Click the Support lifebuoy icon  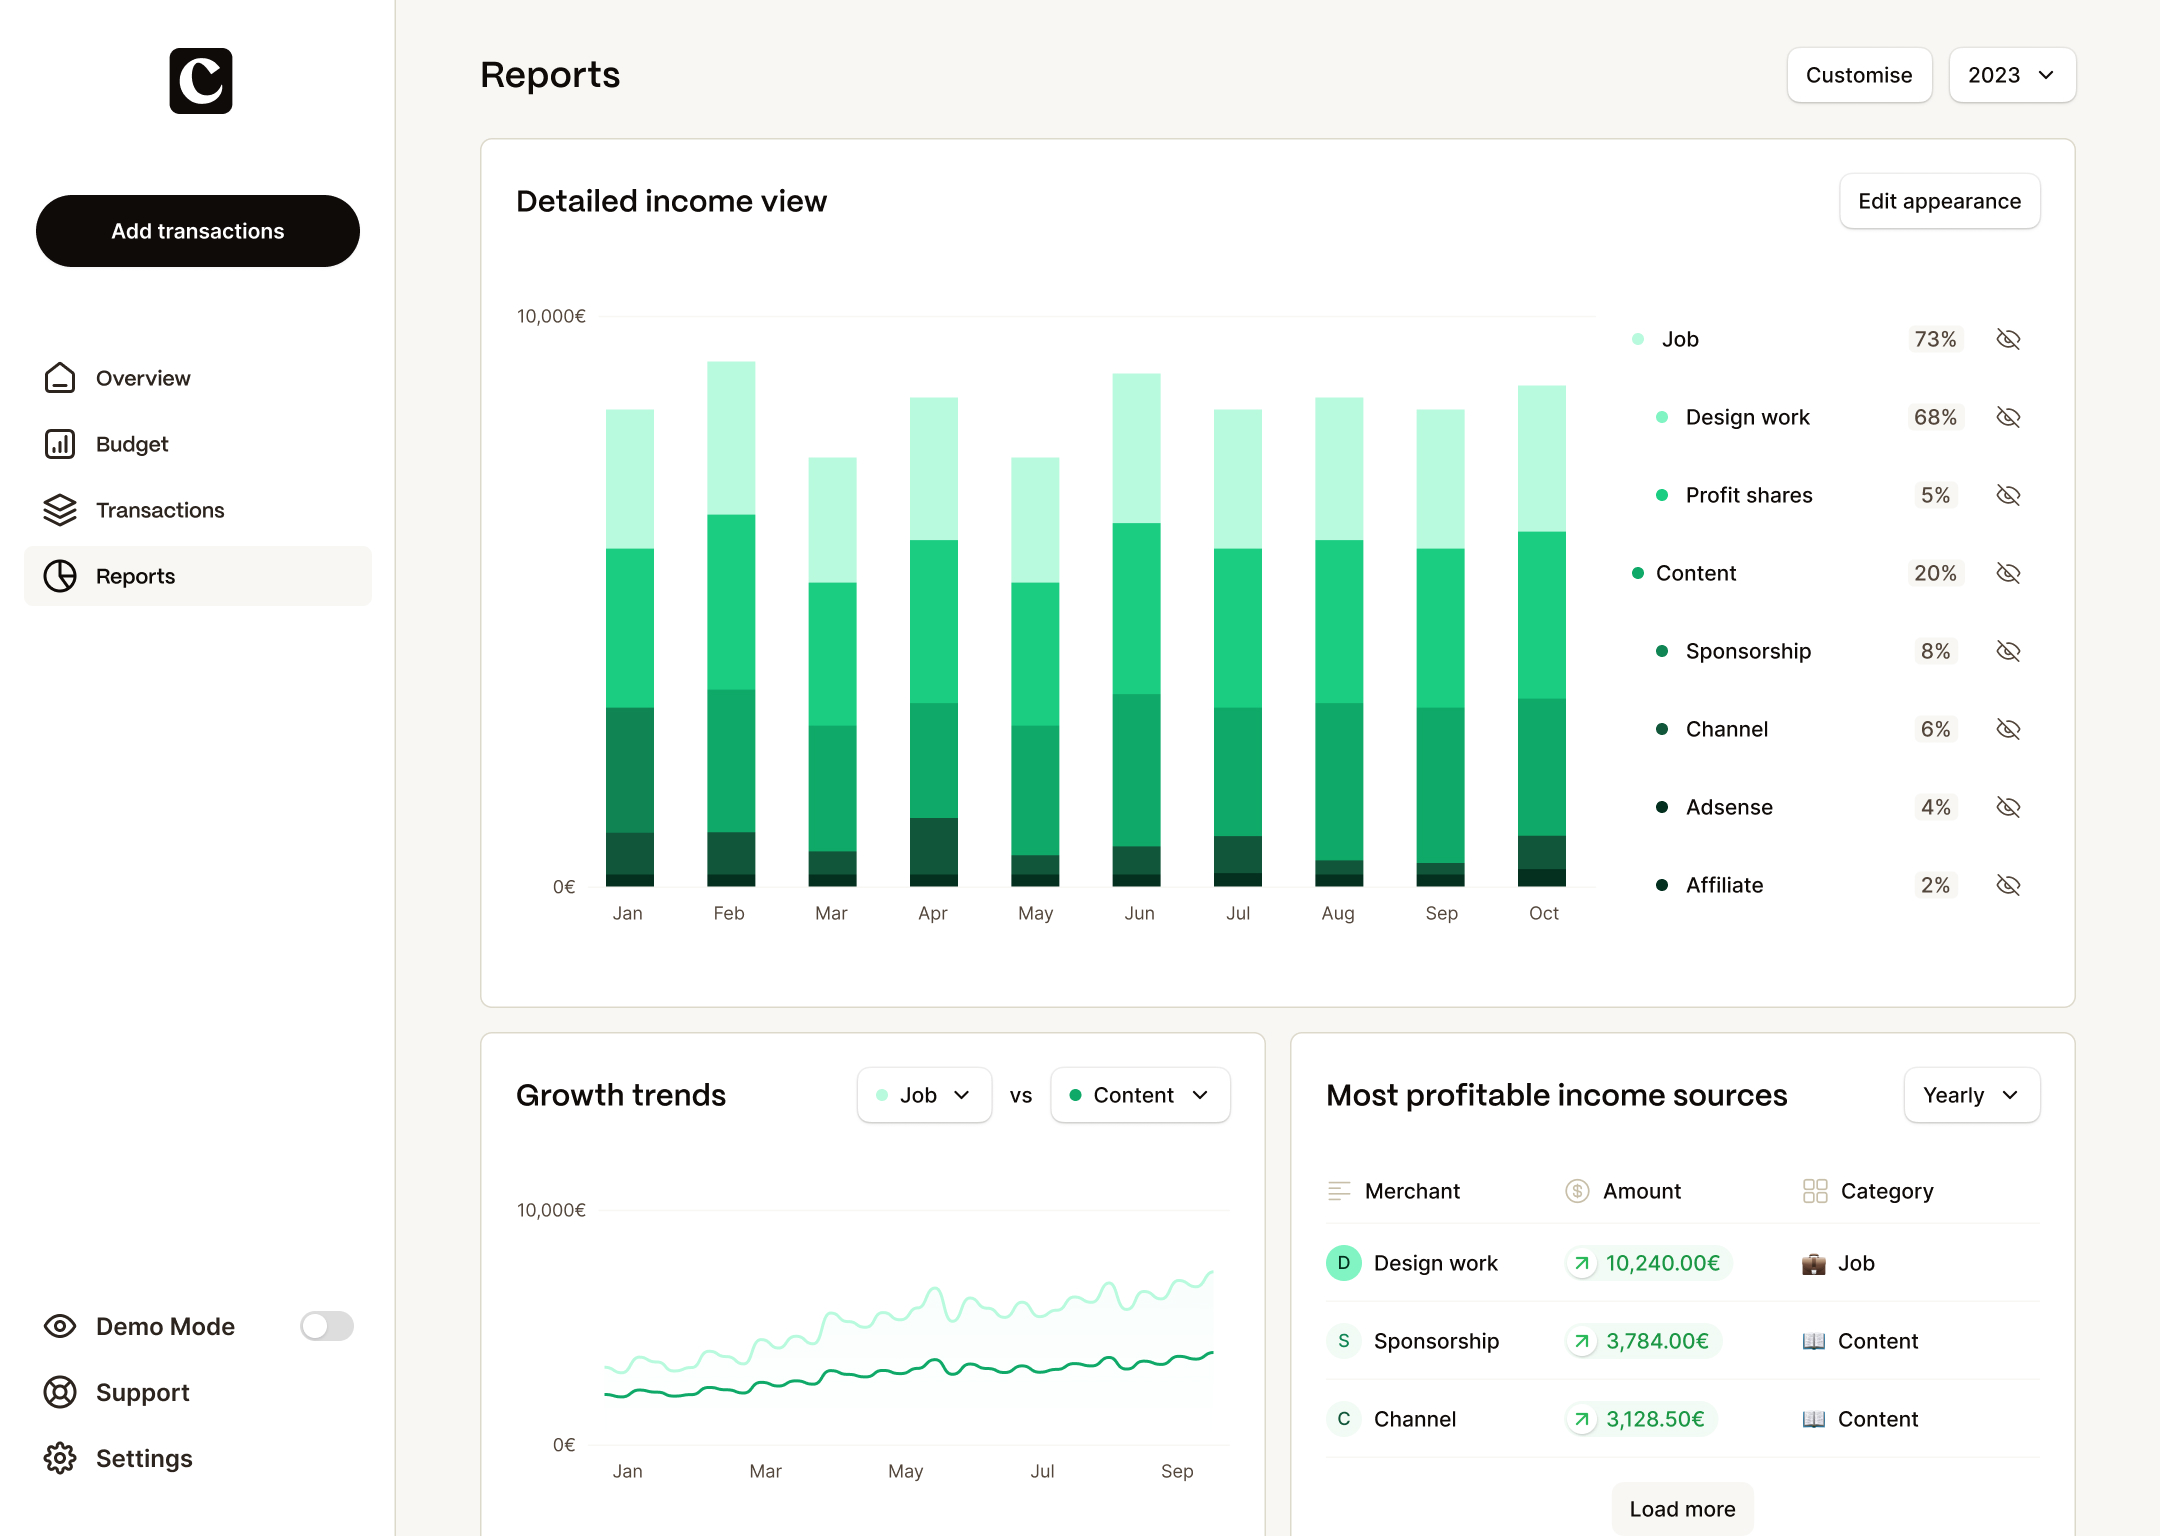click(x=60, y=1392)
